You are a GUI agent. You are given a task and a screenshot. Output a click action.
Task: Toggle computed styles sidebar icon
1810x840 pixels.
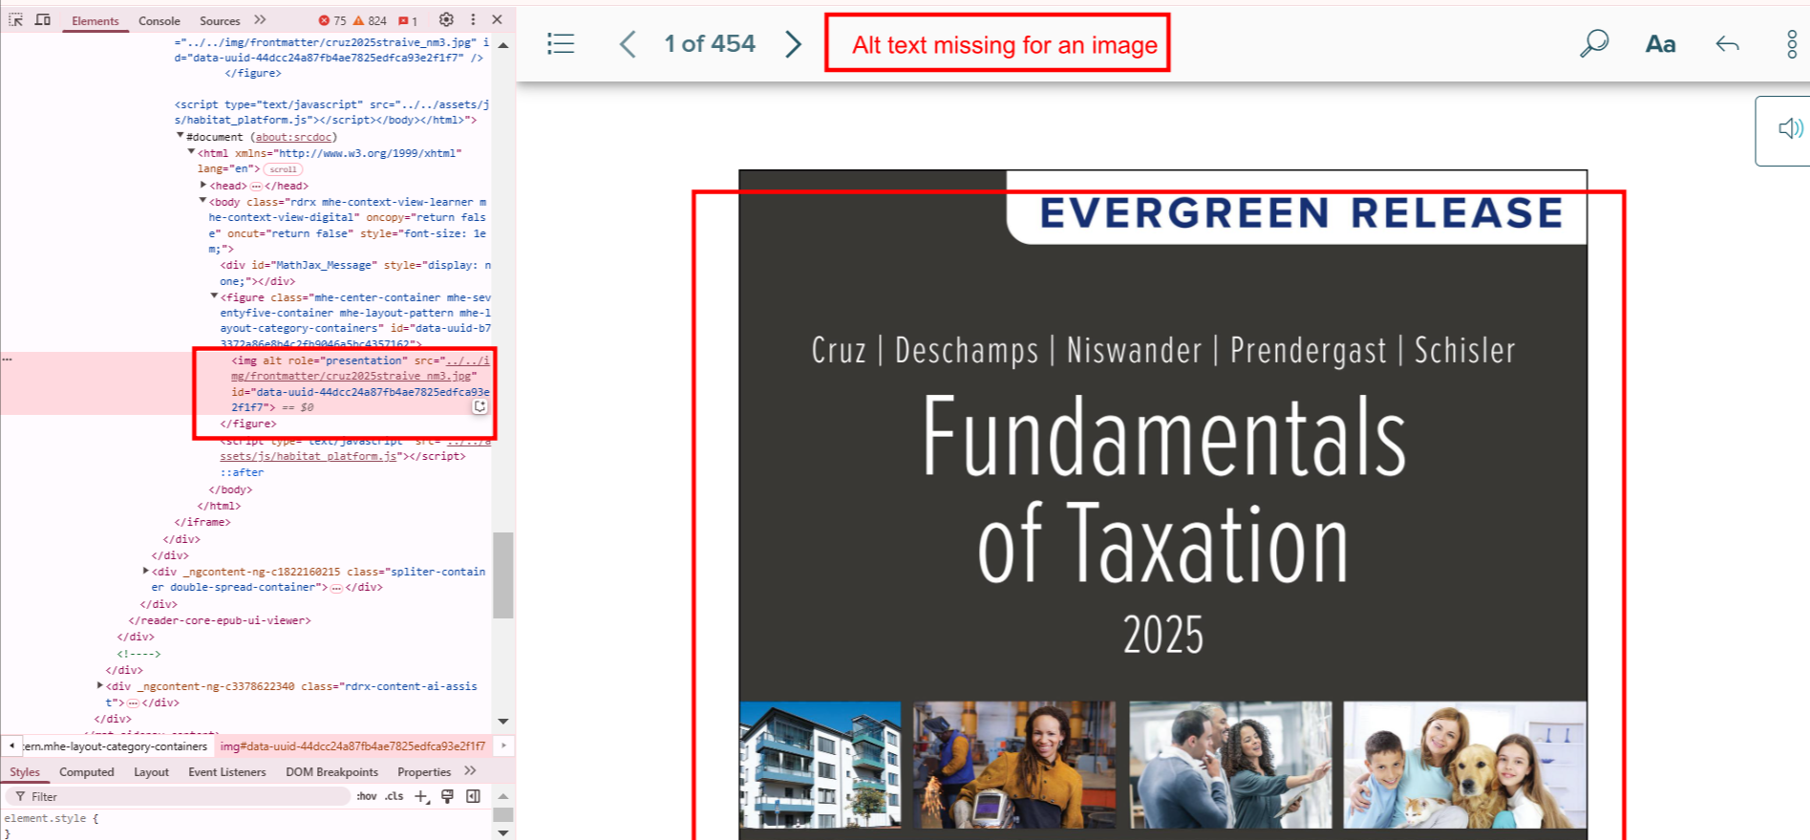(x=473, y=797)
